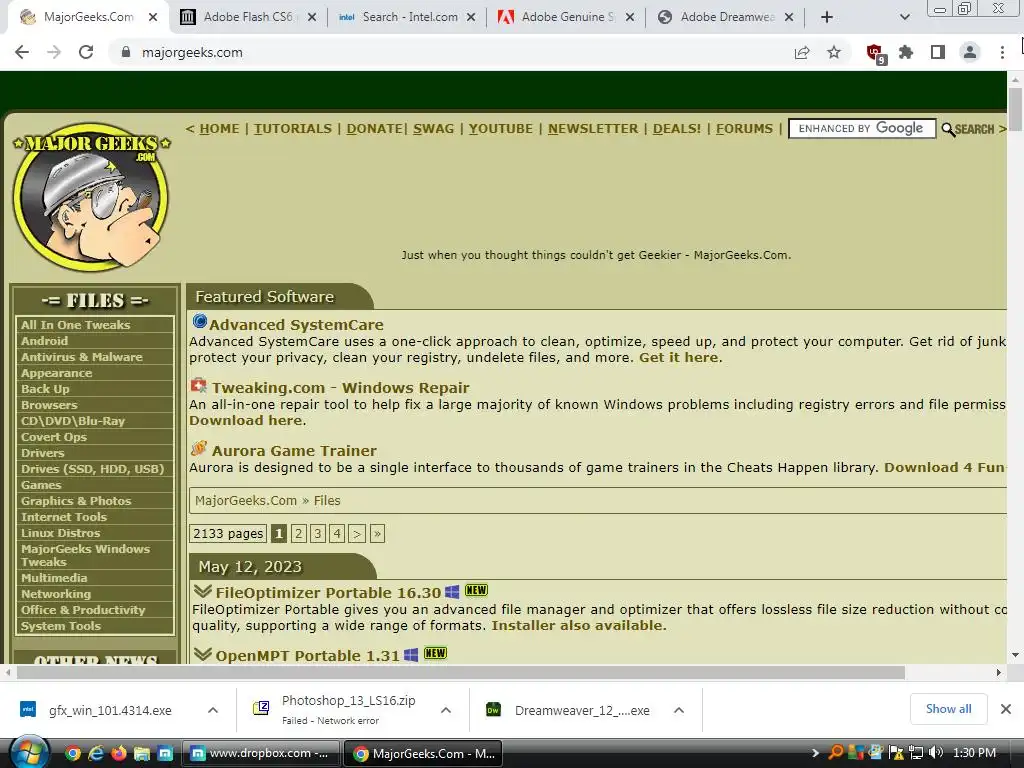Open the HOME navigation link
This screenshot has height=768, width=1024.
click(219, 129)
